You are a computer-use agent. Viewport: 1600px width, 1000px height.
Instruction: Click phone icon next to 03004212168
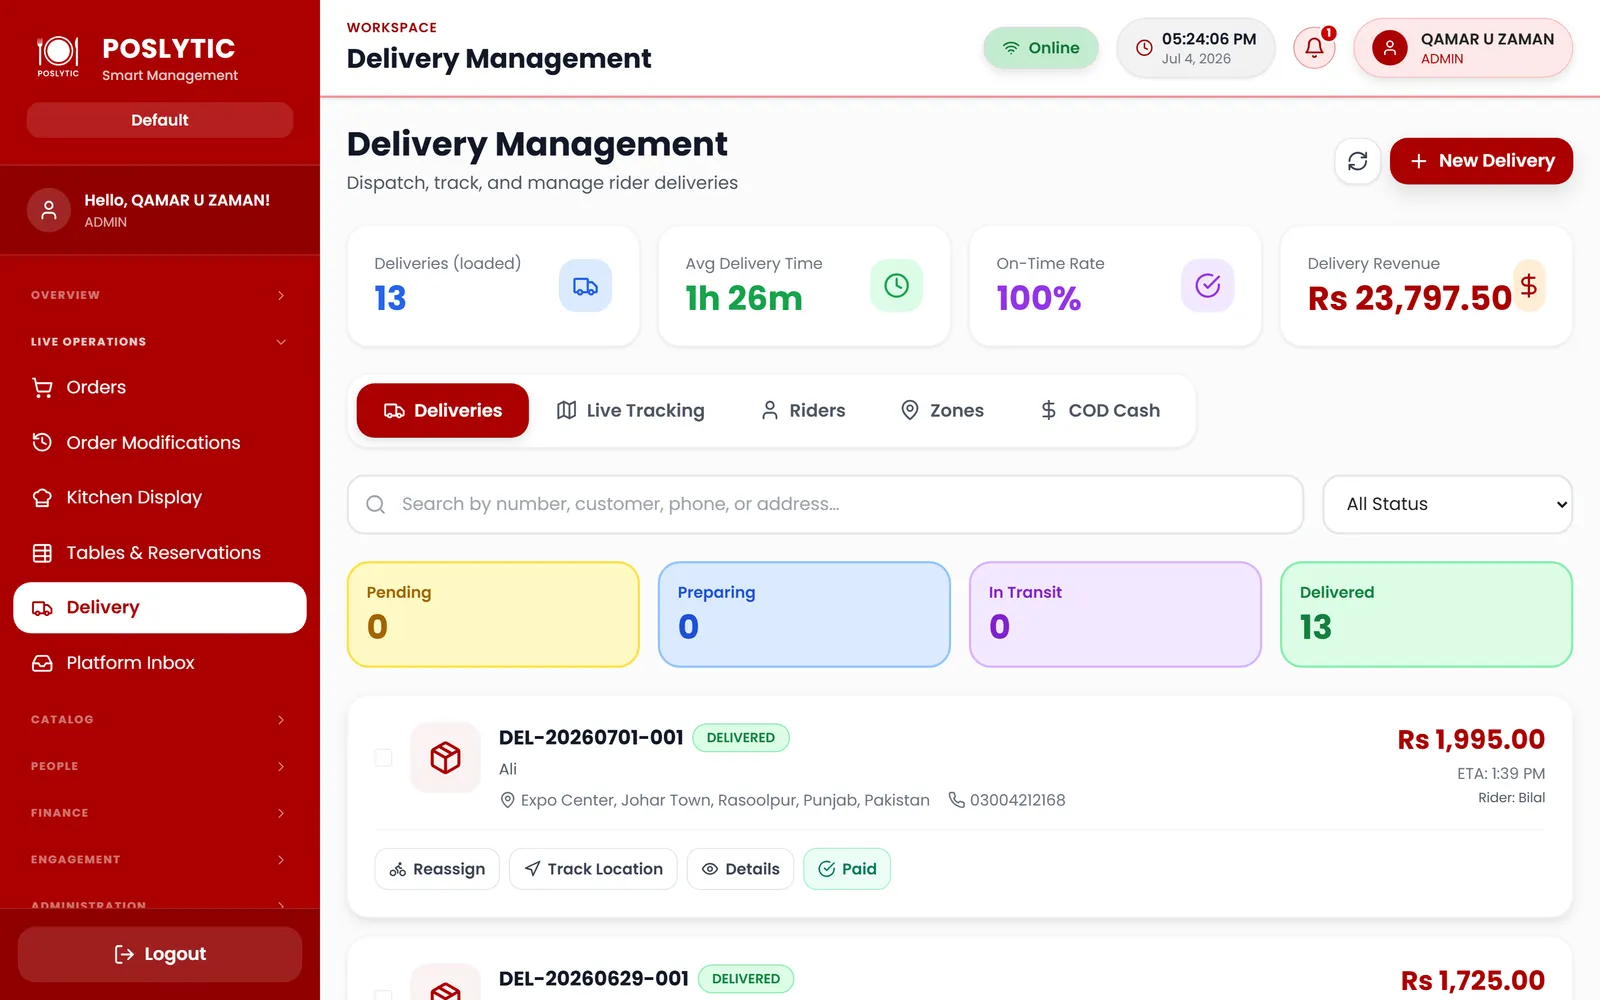956,800
